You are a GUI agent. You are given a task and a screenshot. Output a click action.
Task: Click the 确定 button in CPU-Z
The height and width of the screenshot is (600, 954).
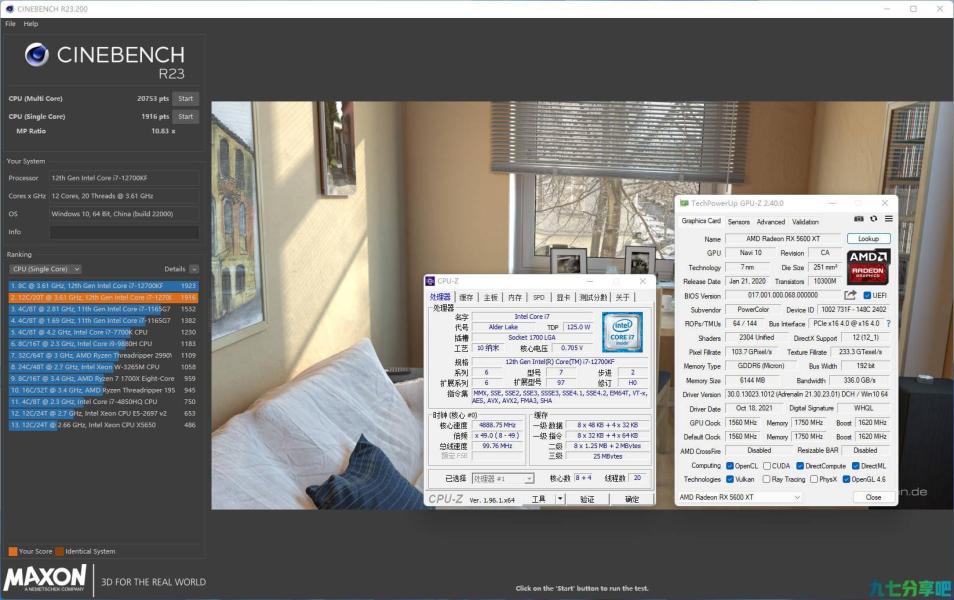point(632,499)
